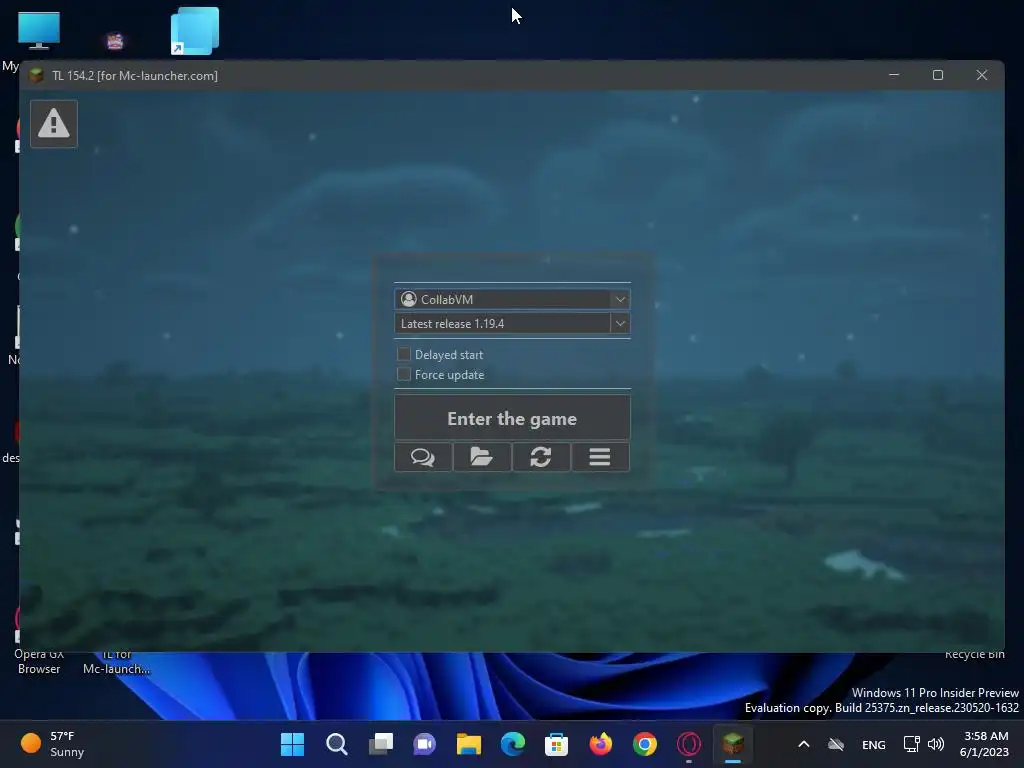This screenshot has width=1024, height=768.
Task: Open Task View on taskbar
Action: point(381,744)
